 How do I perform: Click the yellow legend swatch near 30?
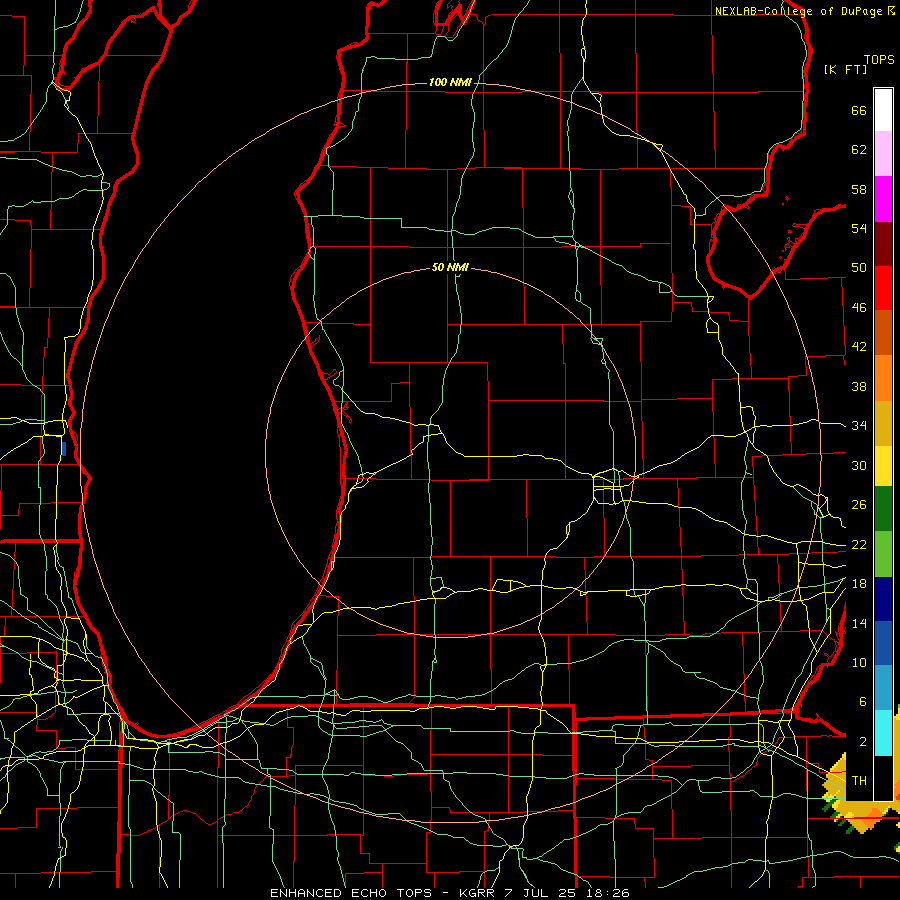coord(883,466)
